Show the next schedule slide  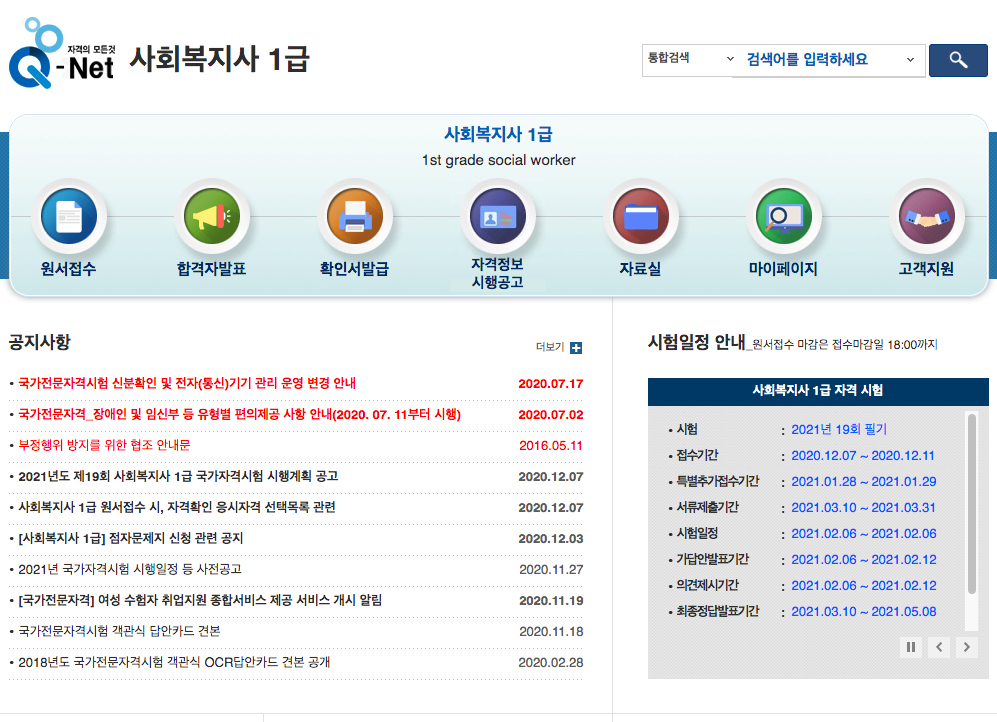(966, 647)
